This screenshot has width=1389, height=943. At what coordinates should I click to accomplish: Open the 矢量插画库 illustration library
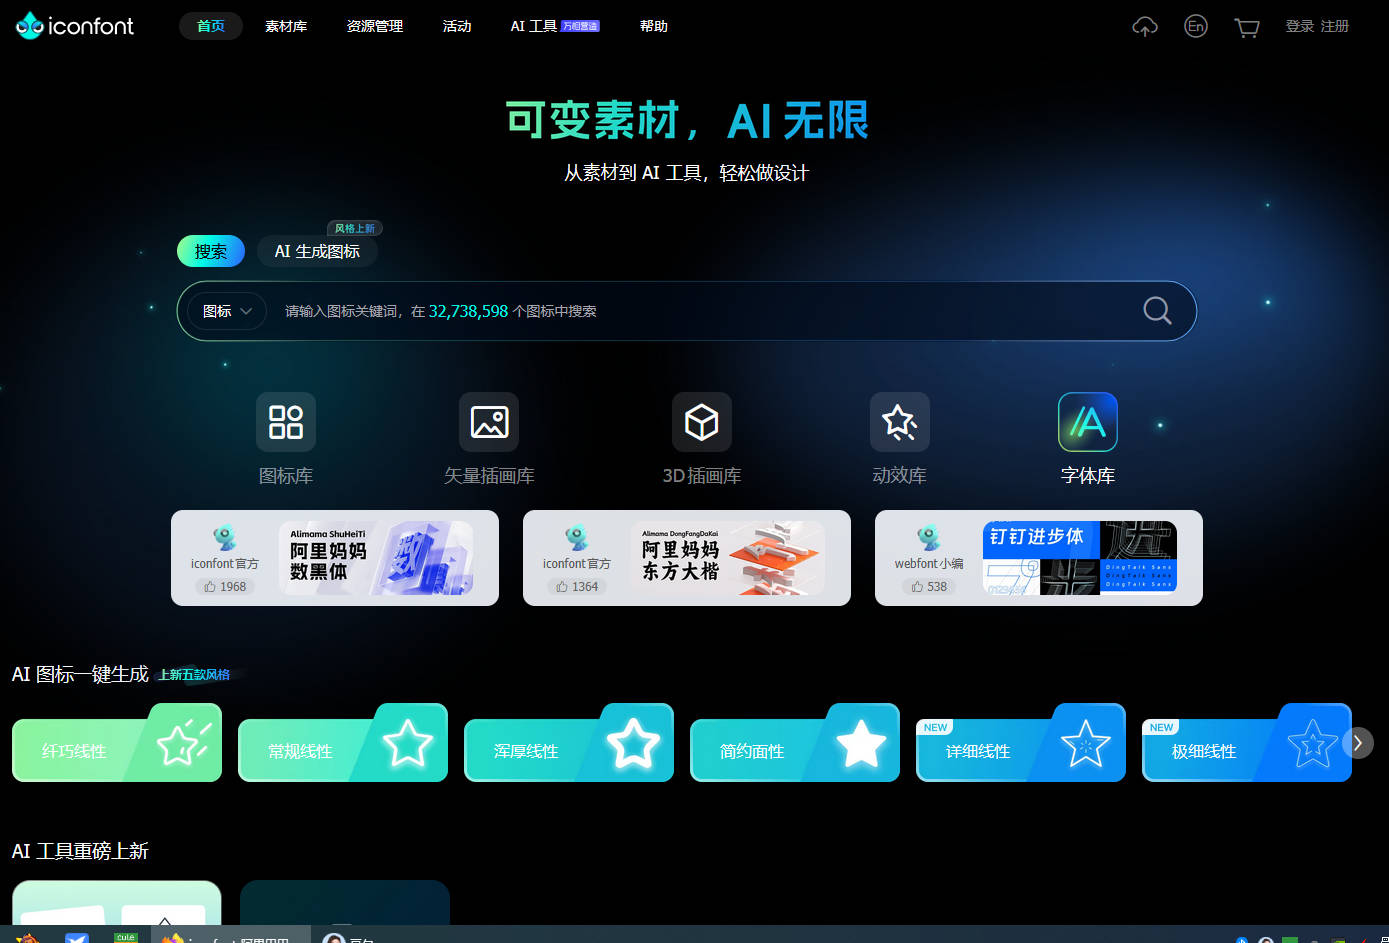pyautogui.click(x=489, y=422)
